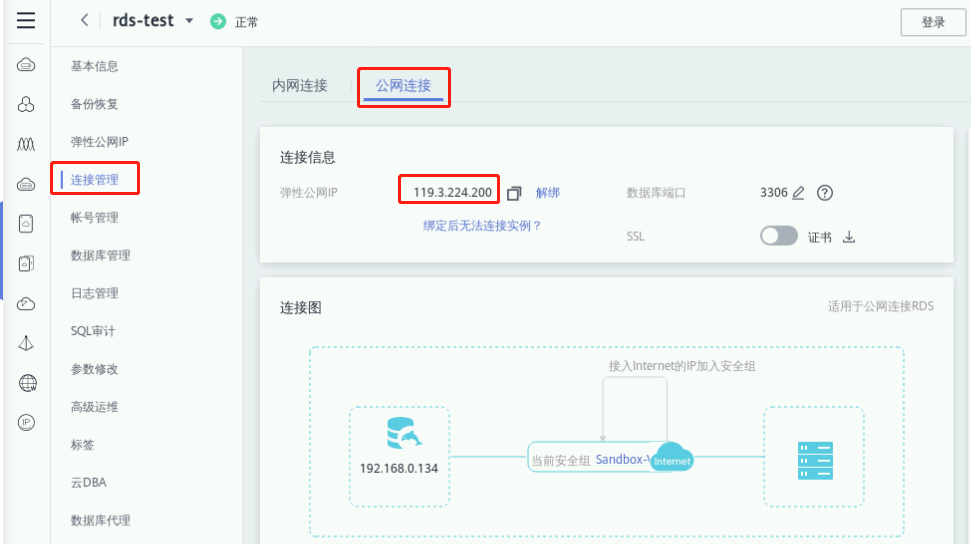The height and width of the screenshot is (544, 971).
Task: Open the cloud gauge sidebar icon
Action: (26, 304)
